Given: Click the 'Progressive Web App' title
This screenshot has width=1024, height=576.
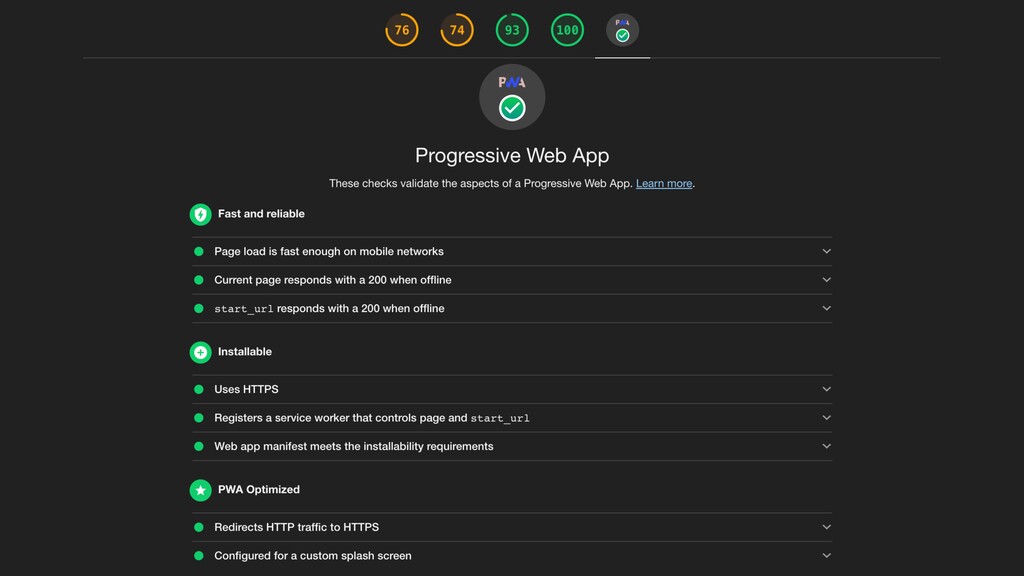Looking at the screenshot, I should [x=512, y=155].
